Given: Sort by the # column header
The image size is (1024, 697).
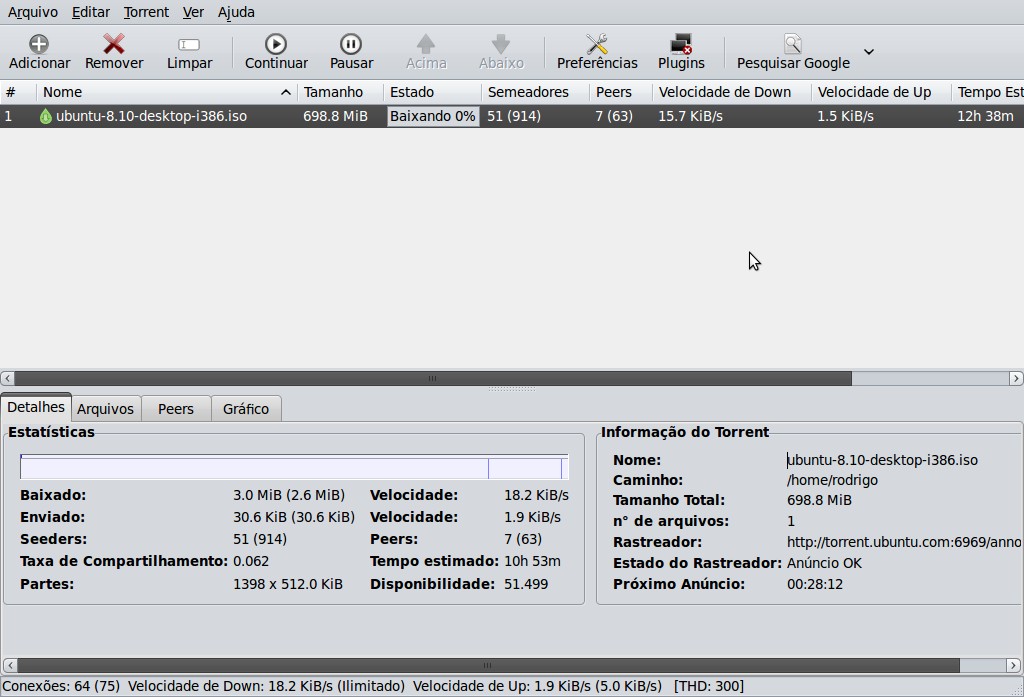Looking at the screenshot, I should pos(18,92).
